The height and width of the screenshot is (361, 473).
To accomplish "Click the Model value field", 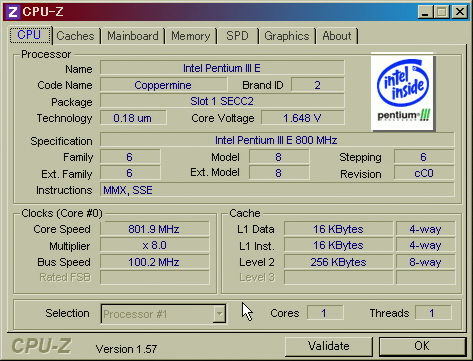I will pos(279,157).
